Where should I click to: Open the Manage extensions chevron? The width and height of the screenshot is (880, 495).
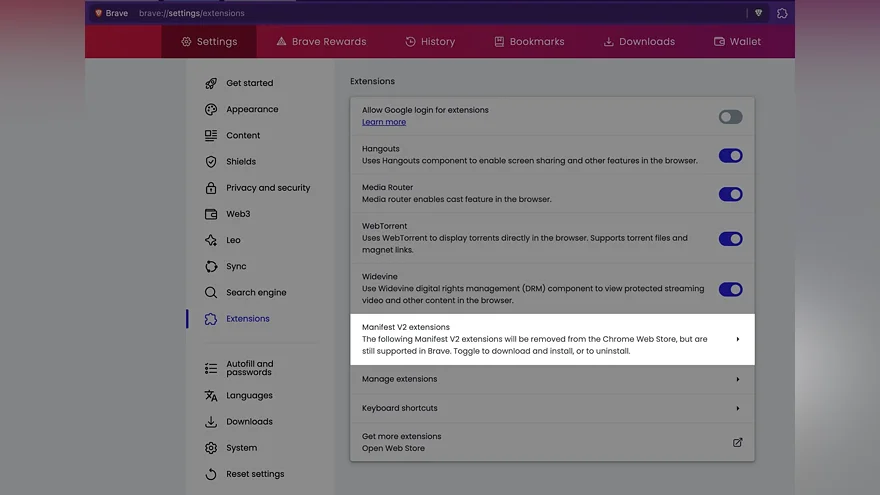click(738, 379)
